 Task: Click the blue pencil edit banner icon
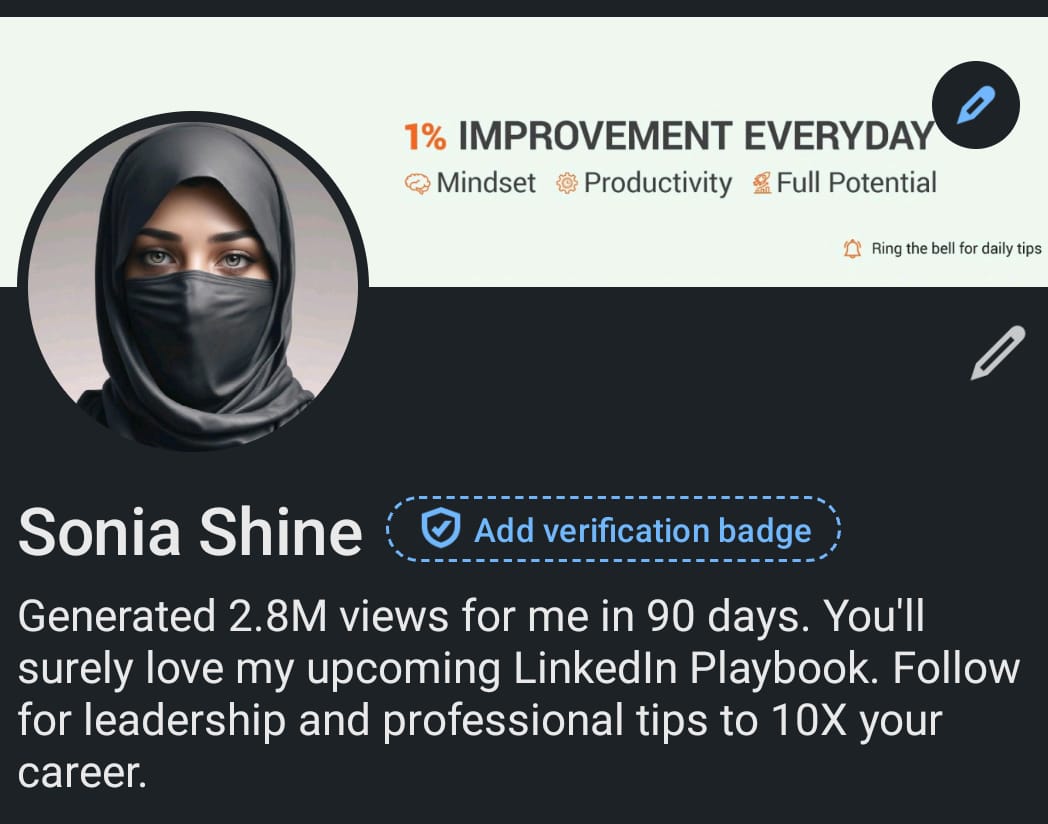975,105
